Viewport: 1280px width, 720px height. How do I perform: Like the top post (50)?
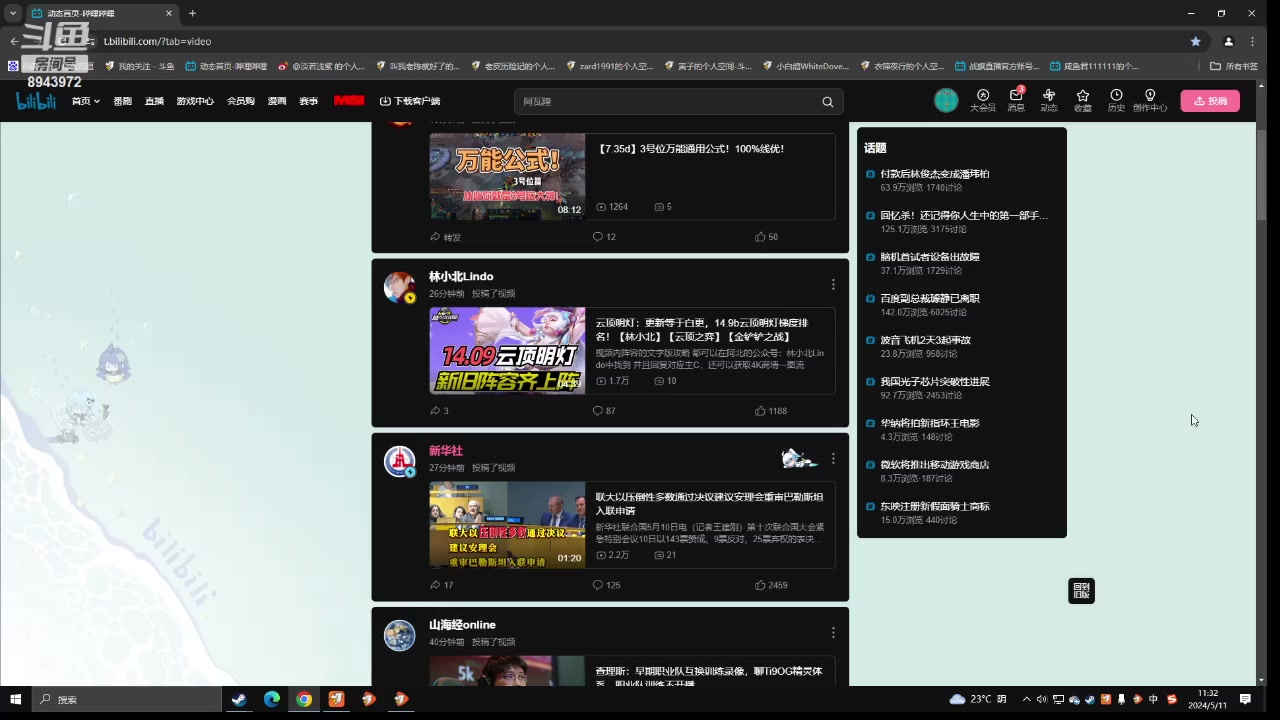(766, 237)
